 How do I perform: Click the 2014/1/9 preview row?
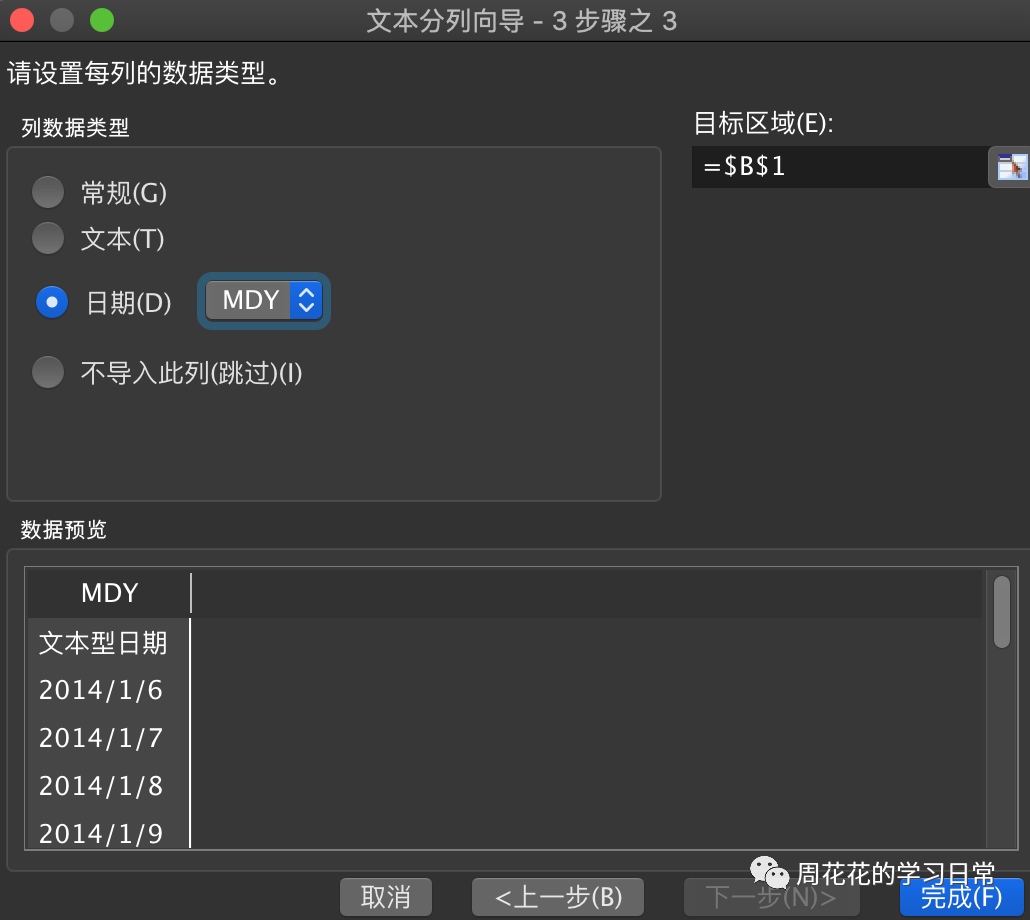[108, 831]
